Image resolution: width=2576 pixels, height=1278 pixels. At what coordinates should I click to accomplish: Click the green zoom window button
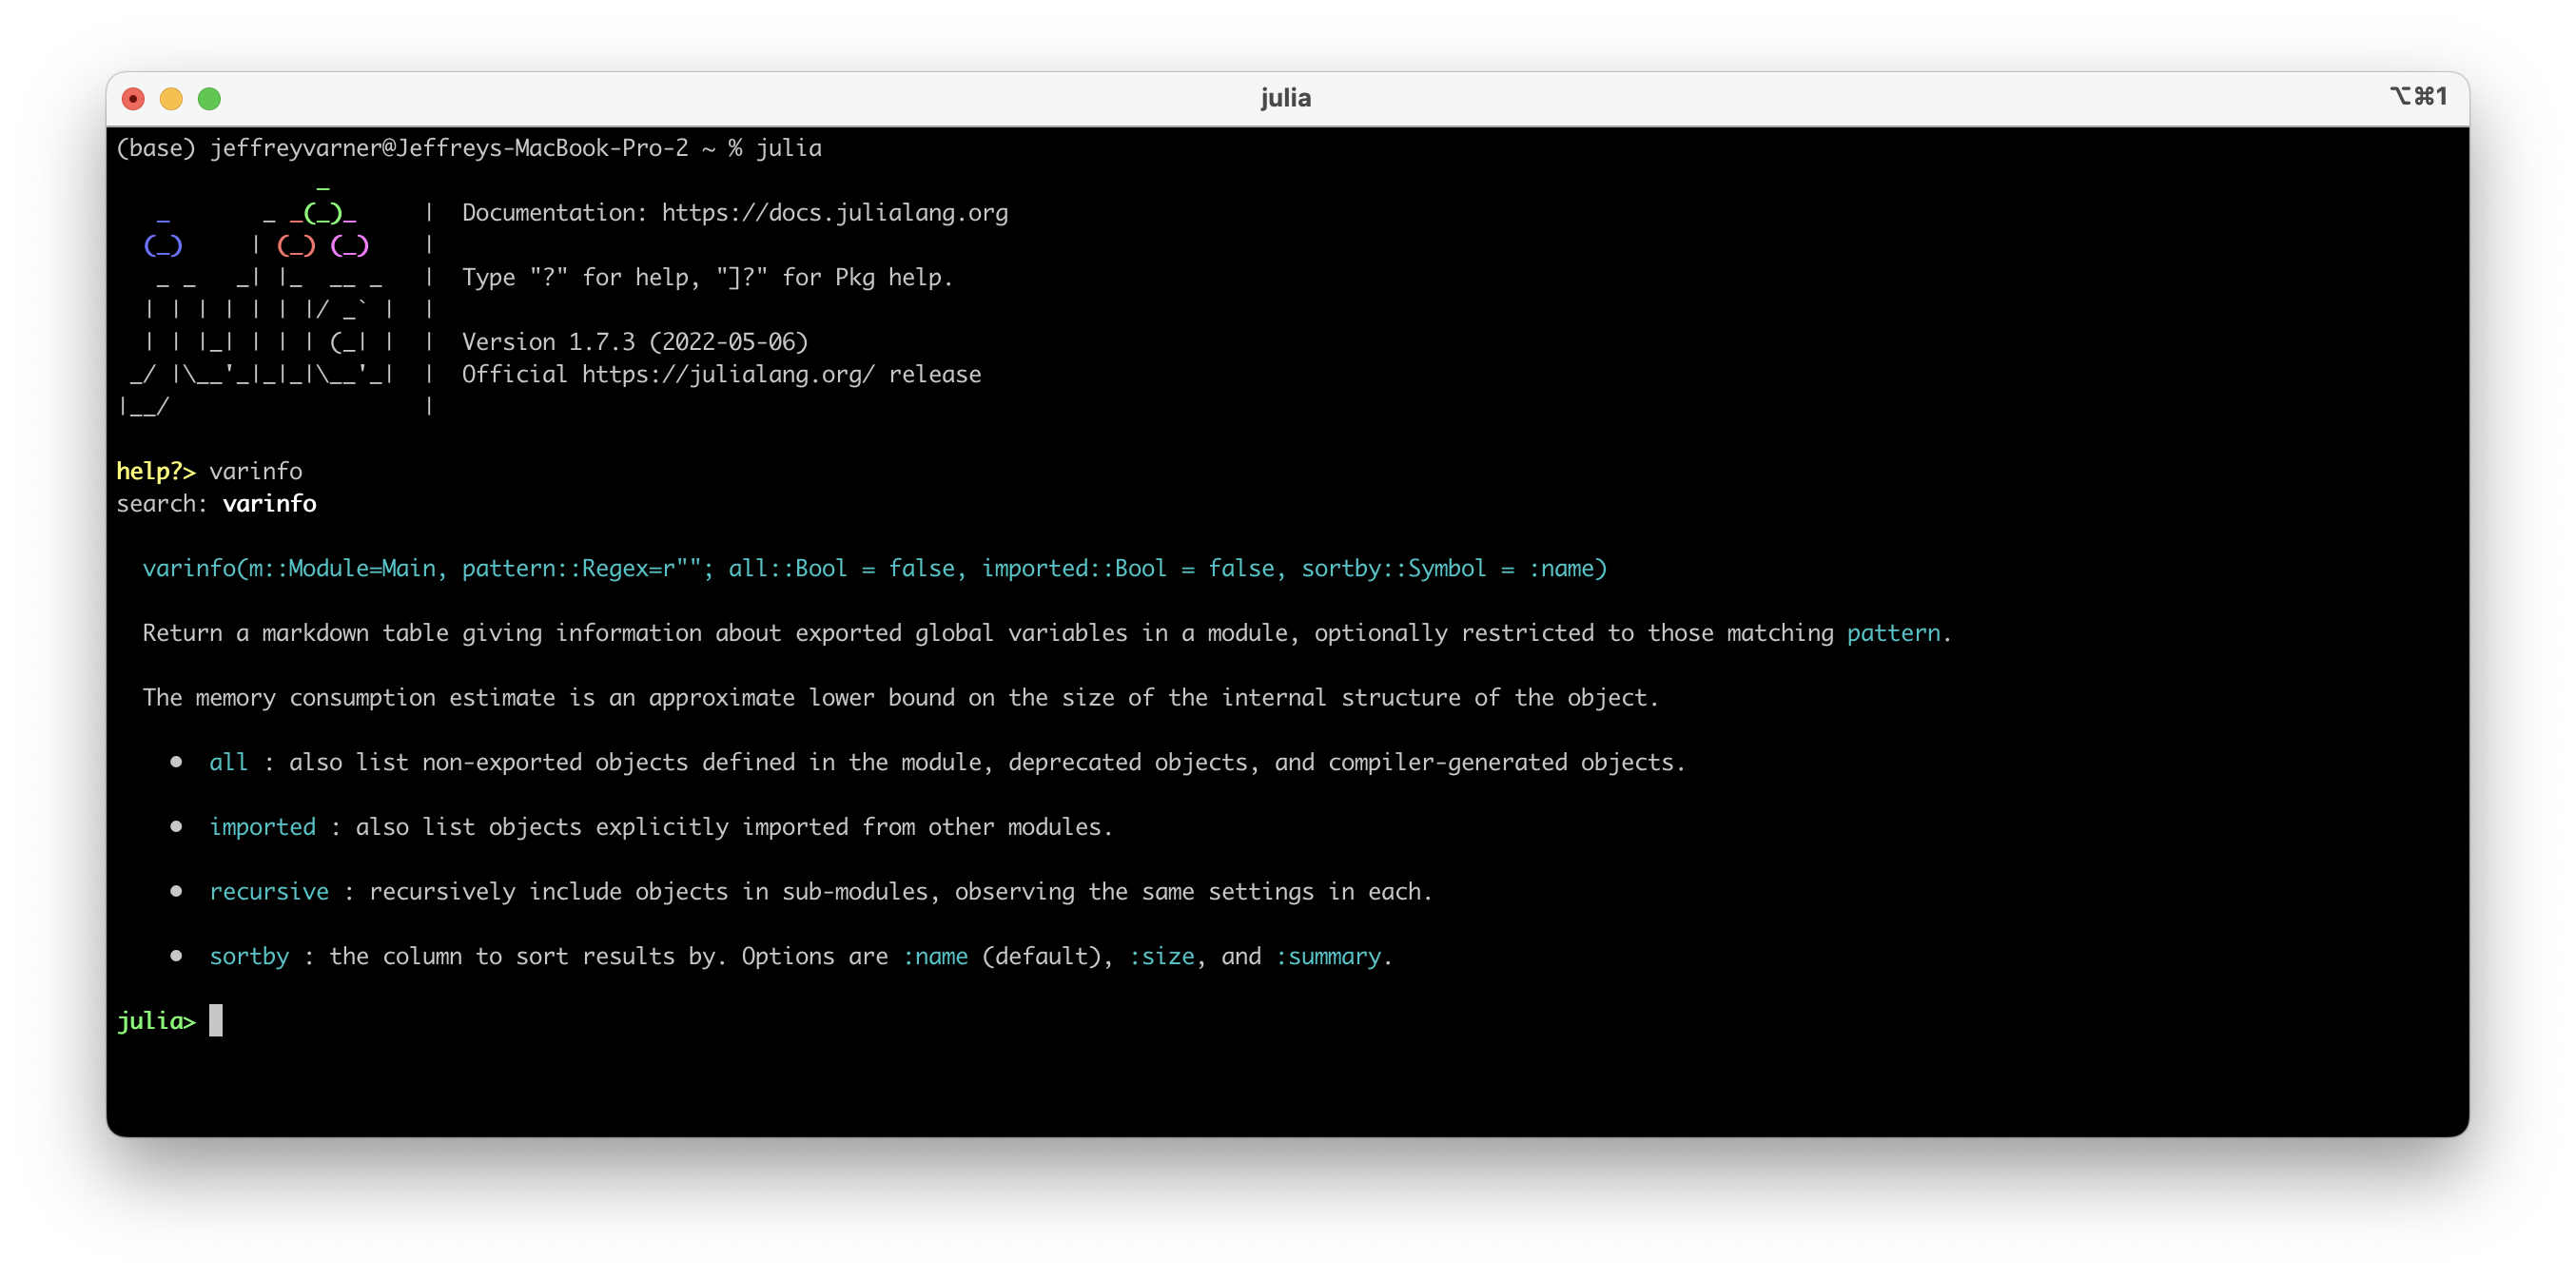[209, 98]
